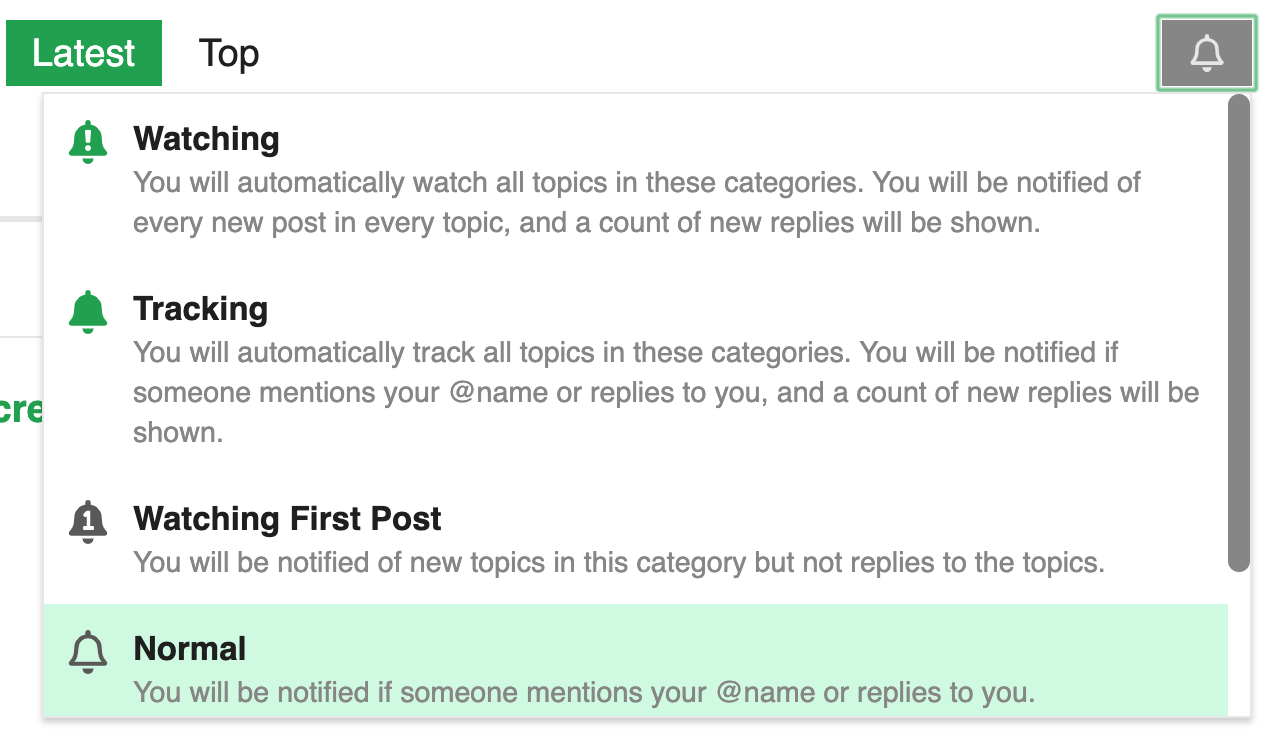Click the solid green bell beside Tracking
Viewport: 1272px width, 748px height.
[88, 311]
